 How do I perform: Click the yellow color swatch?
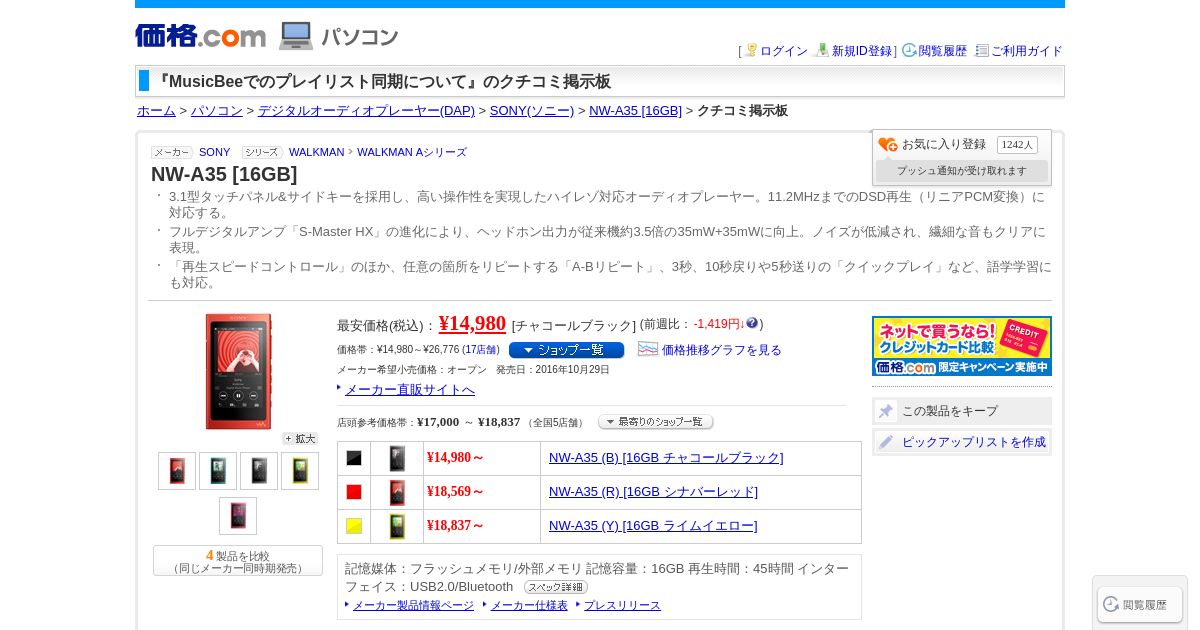tap(354, 526)
